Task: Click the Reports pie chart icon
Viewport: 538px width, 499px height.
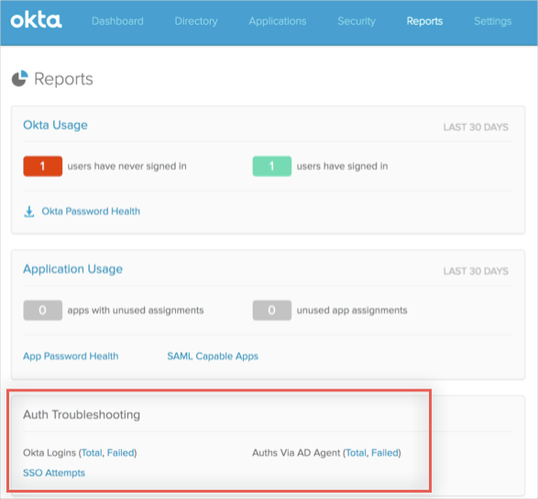Action: click(20, 79)
